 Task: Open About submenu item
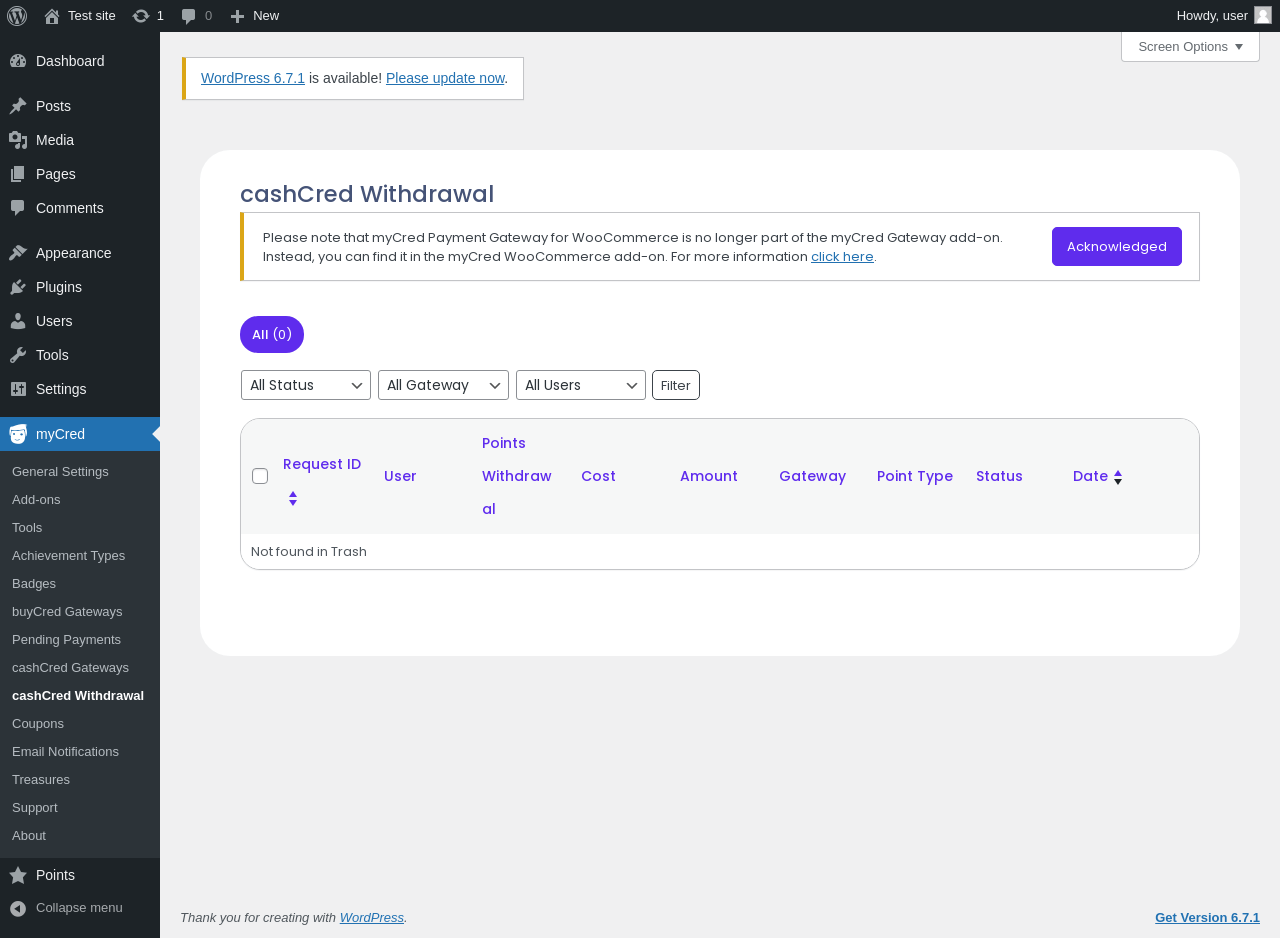coord(29,836)
